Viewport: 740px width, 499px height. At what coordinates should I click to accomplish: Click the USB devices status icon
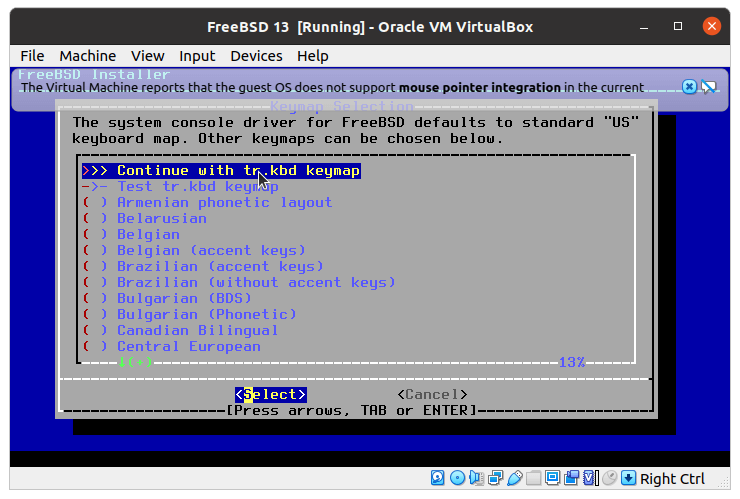point(515,478)
